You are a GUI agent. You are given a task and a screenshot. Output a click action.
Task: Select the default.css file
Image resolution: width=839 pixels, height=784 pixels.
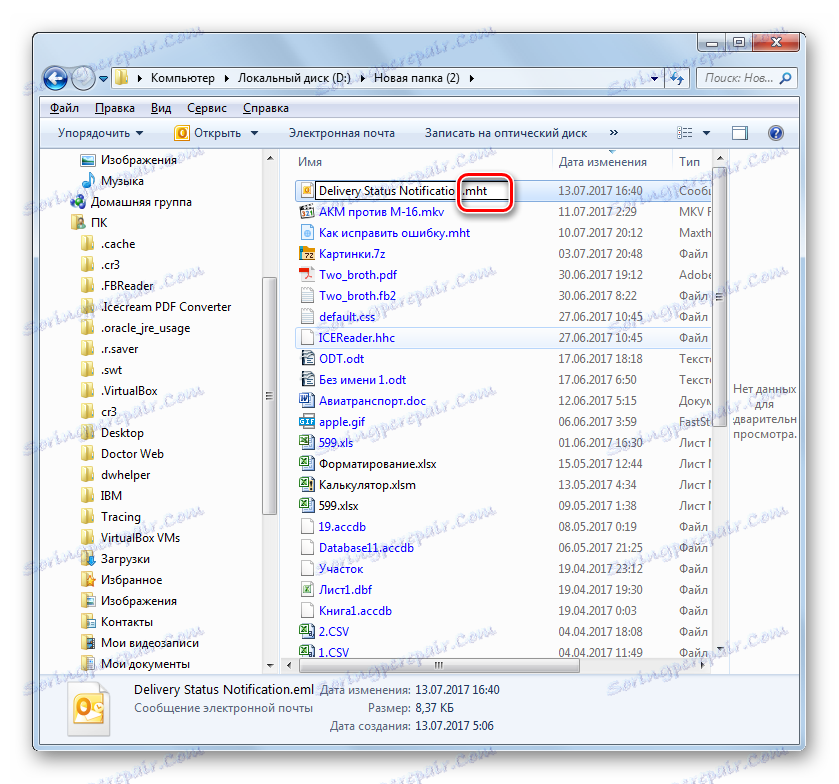[347, 317]
